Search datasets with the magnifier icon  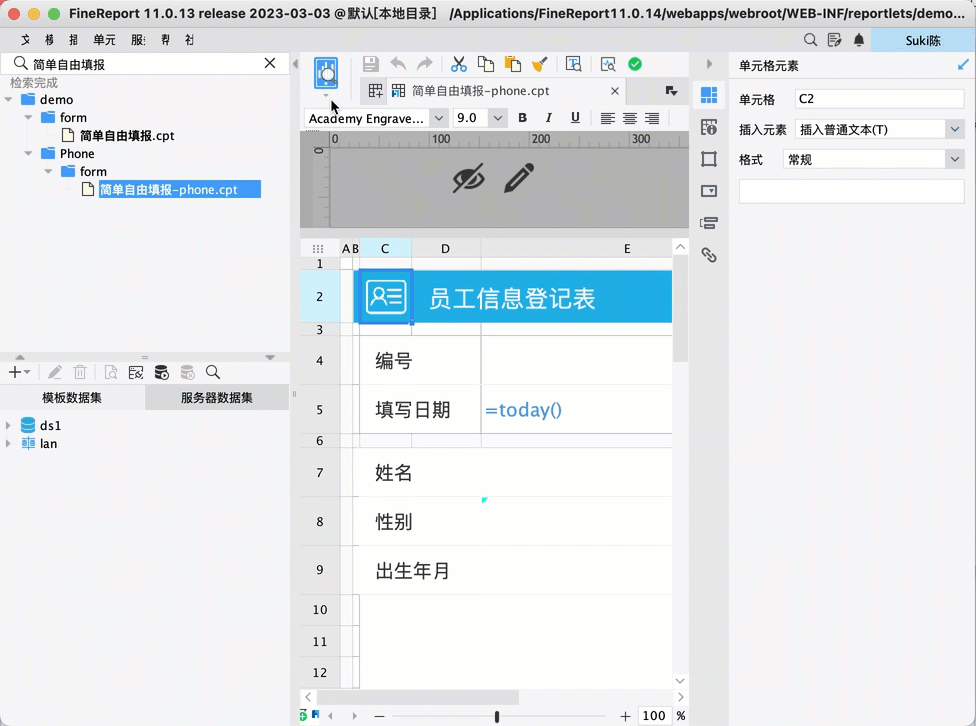pos(213,372)
